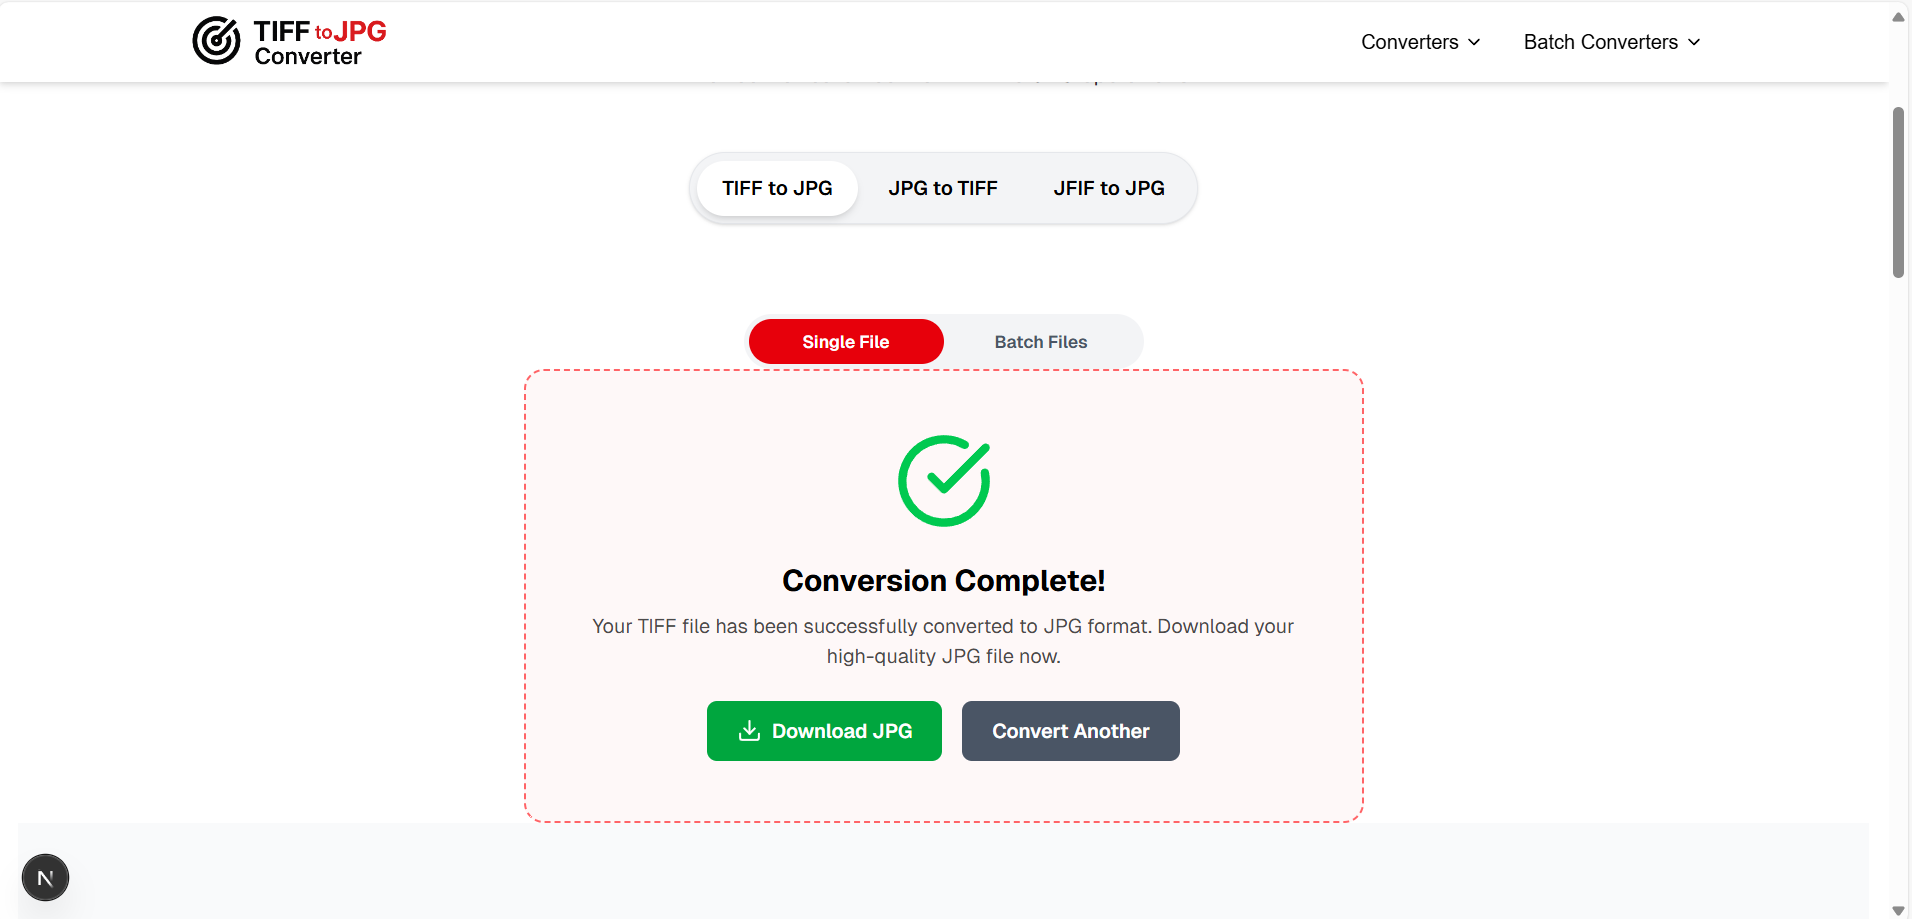
Task: Click the scrollbar down arrow
Action: click(1897, 910)
